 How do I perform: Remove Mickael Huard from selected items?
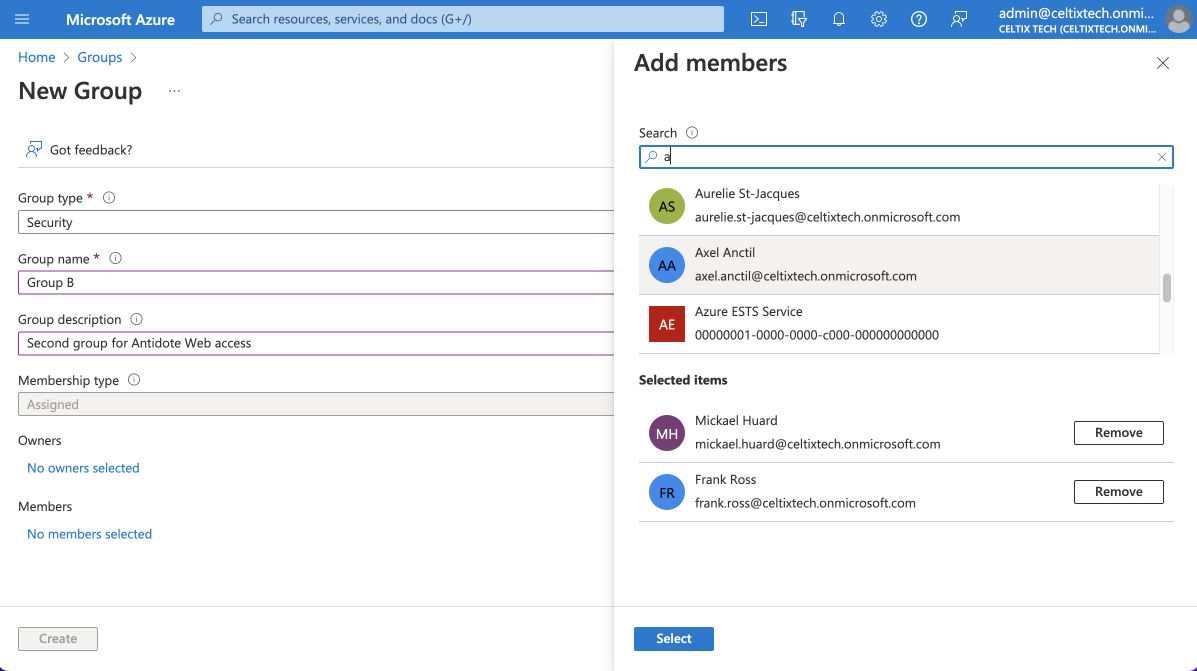coord(1118,433)
